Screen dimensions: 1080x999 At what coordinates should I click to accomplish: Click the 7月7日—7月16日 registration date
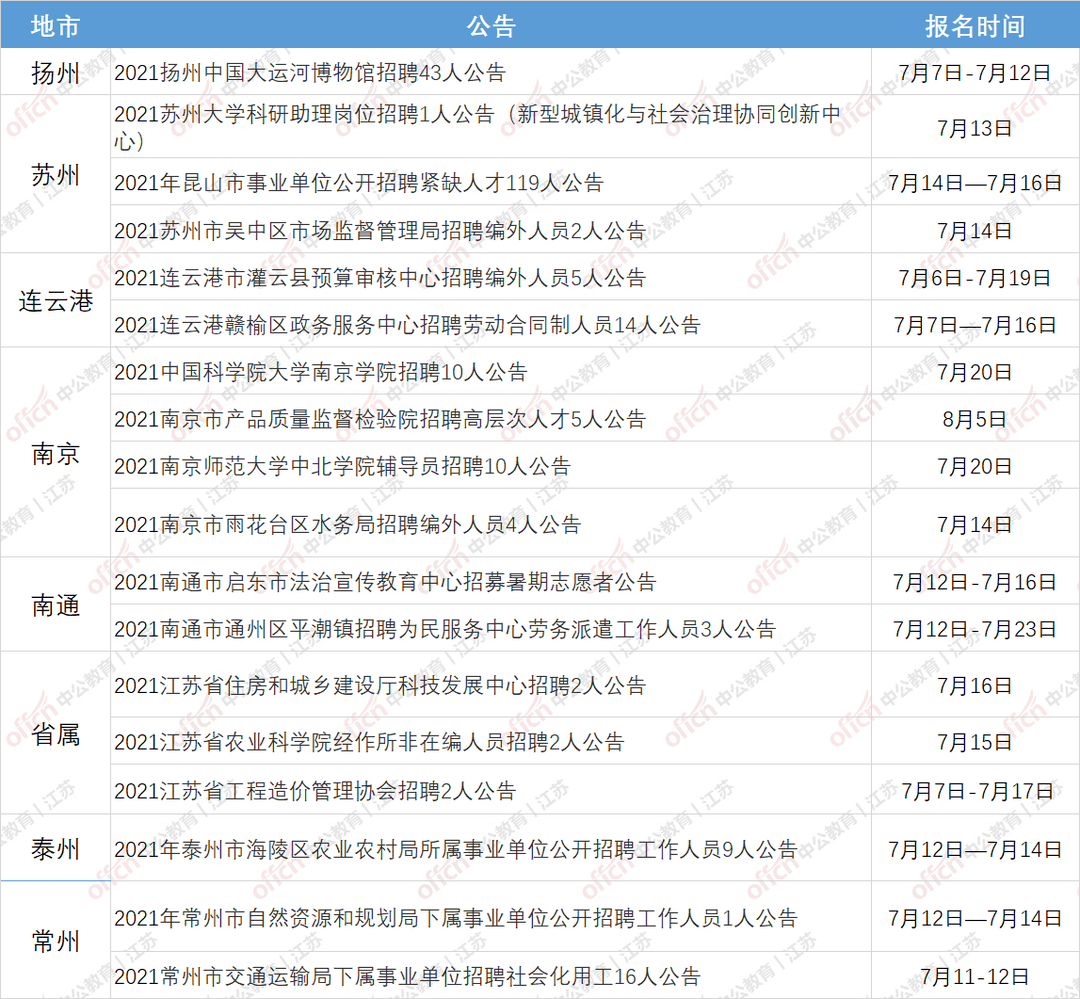975,325
